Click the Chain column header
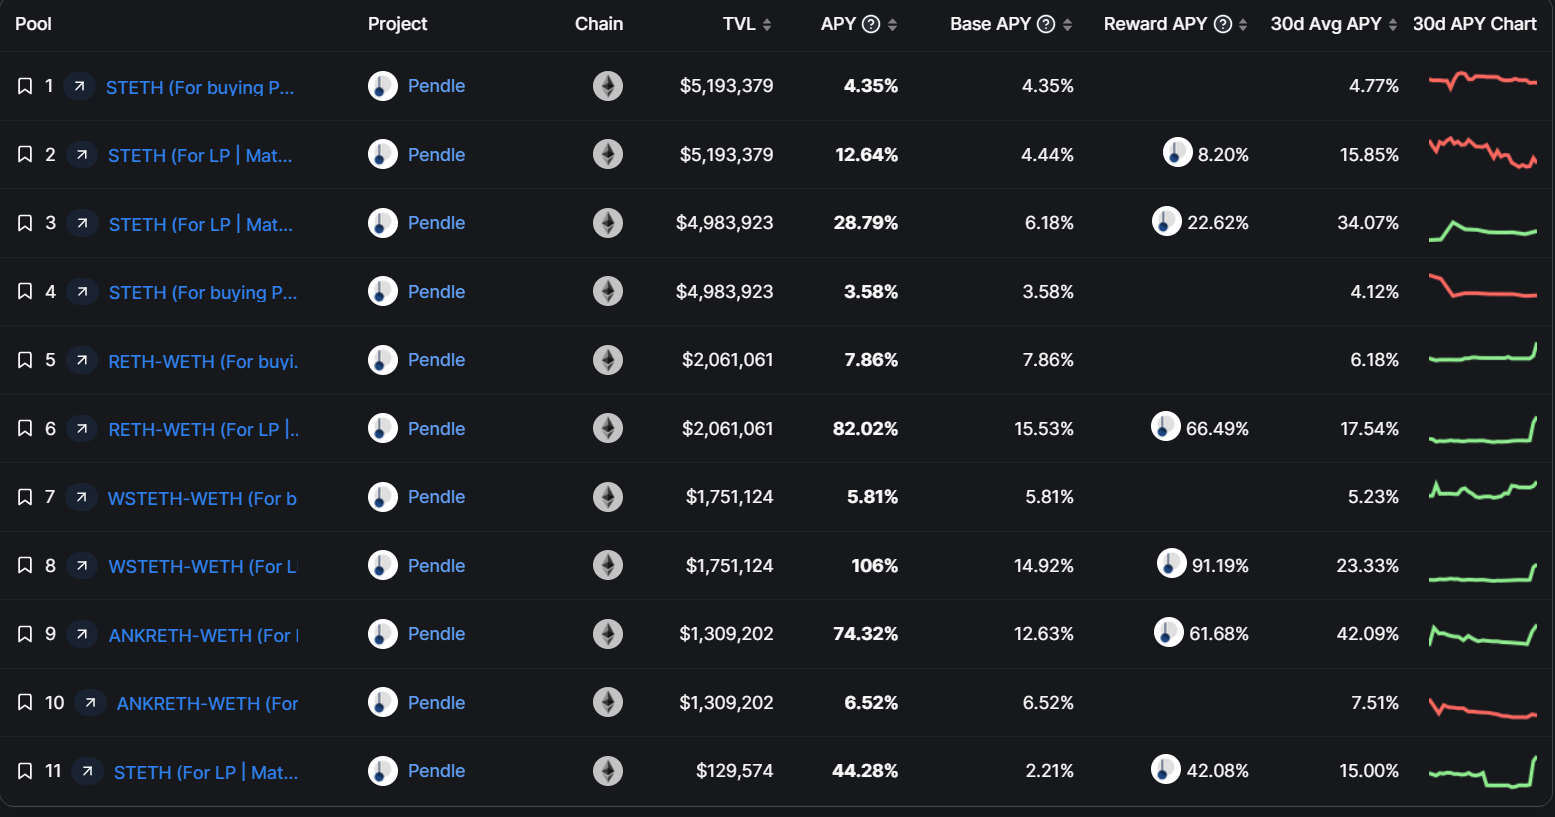Image resolution: width=1555 pixels, height=817 pixels. [599, 24]
